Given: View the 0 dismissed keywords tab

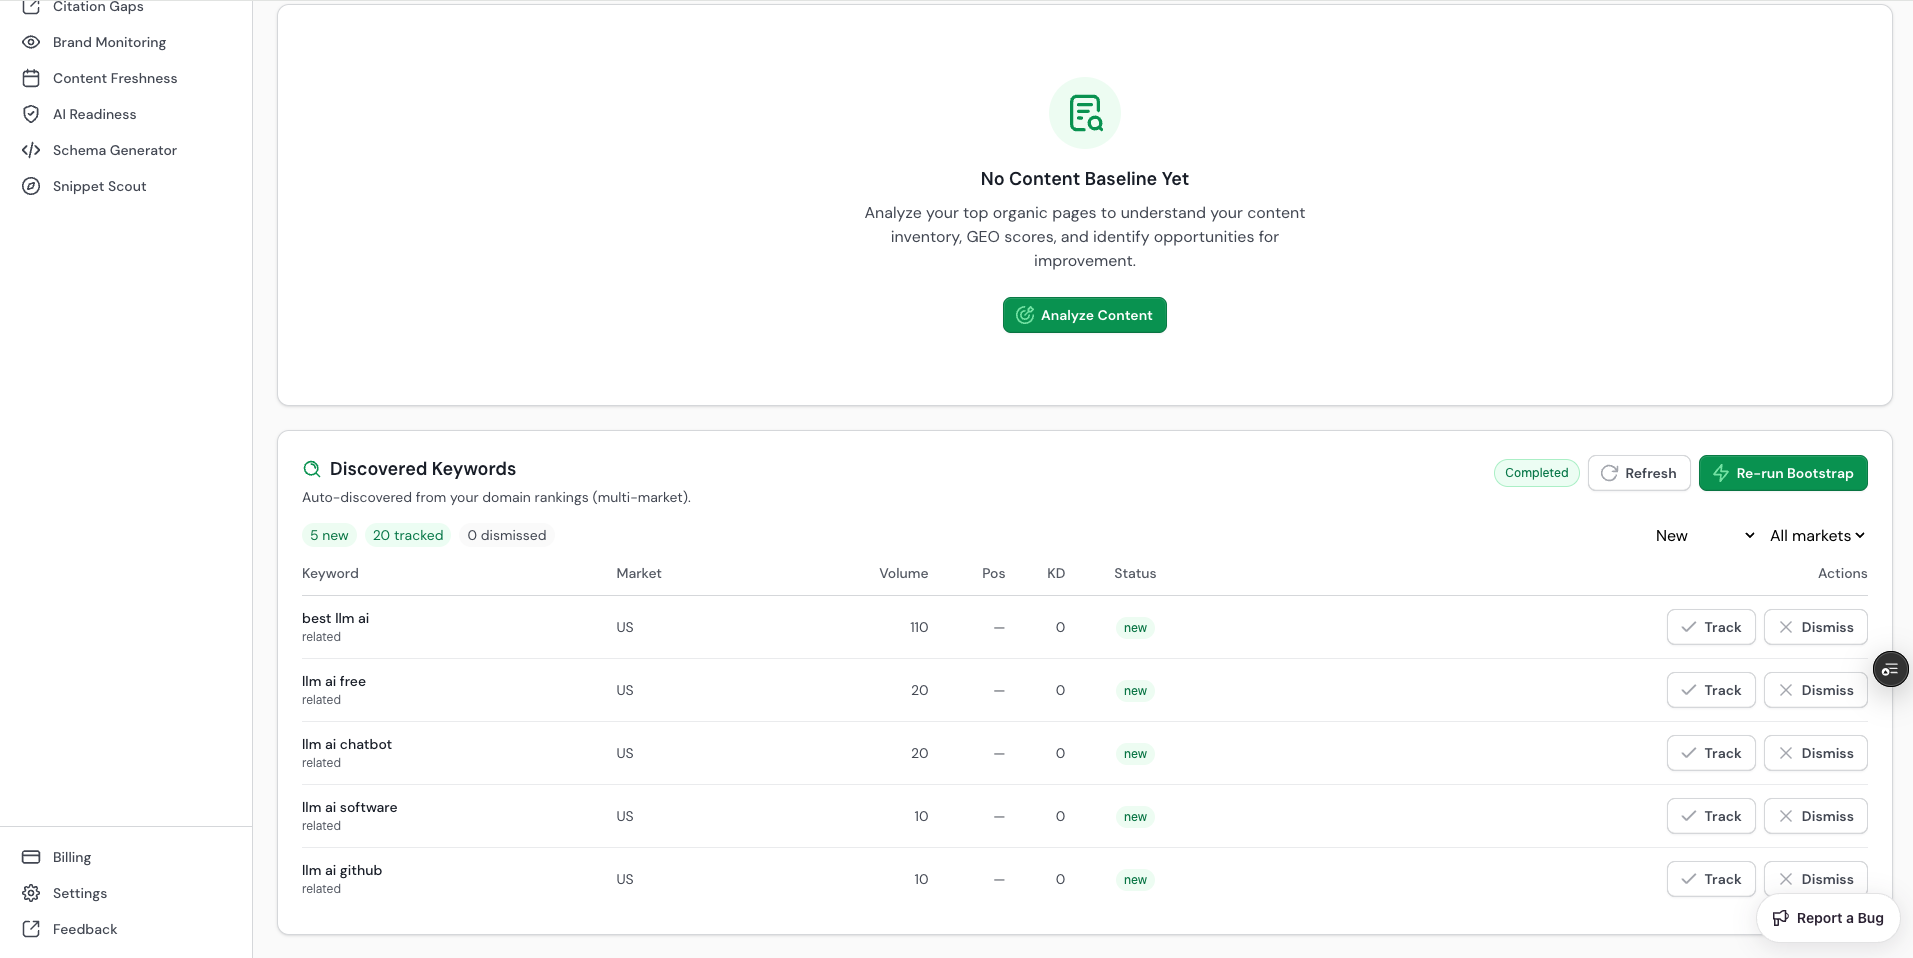Looking at the screenshot, I should pyautogui.click(x=506, y=535).
